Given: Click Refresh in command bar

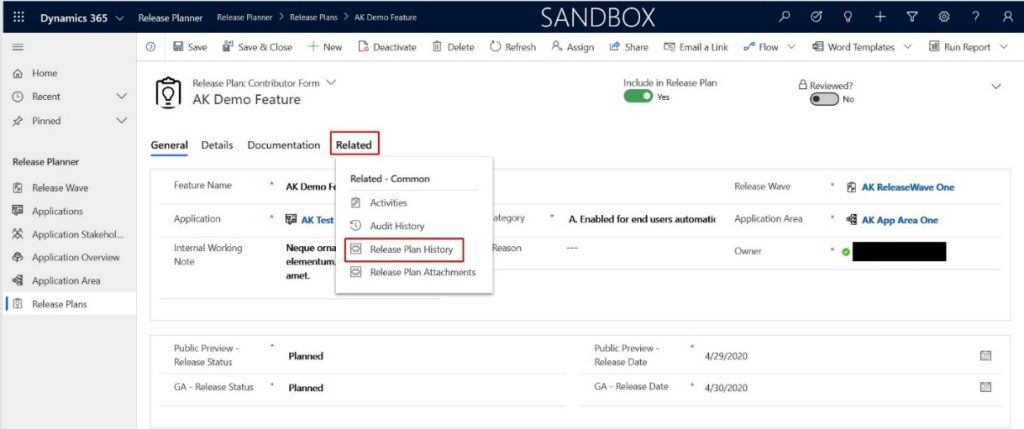Looking at the screenshot, I should [x=513, y=47].
